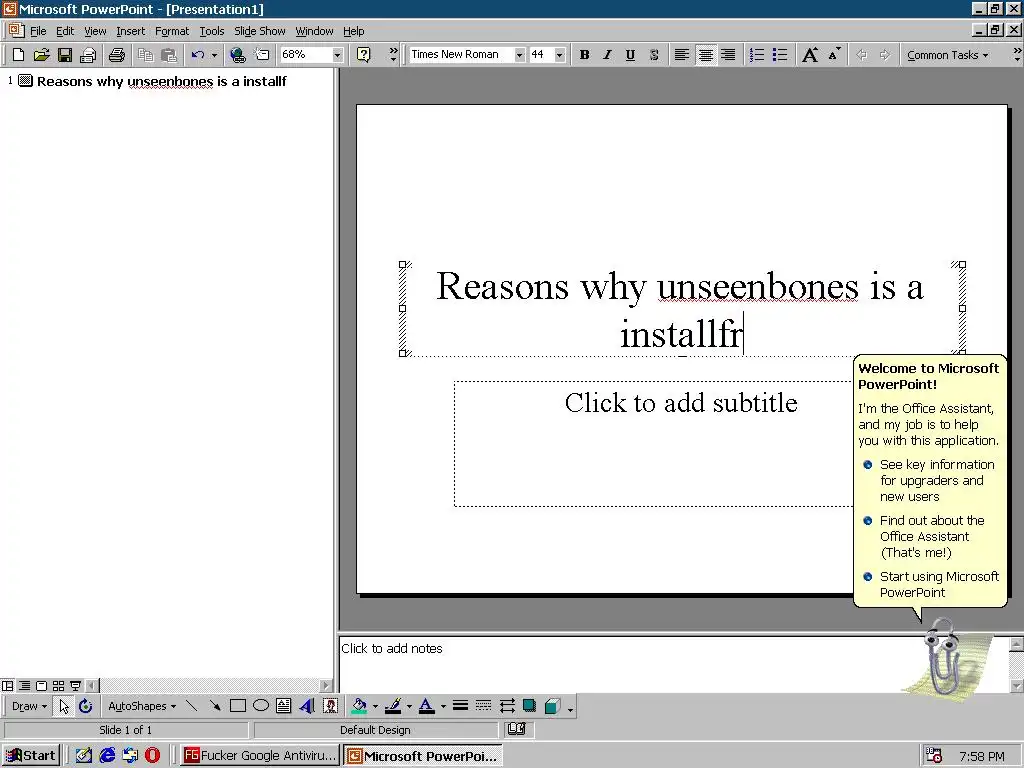Choose the Select Objects arrow tool
Screen dimensions: 1024x768
[x=63, y=706]
